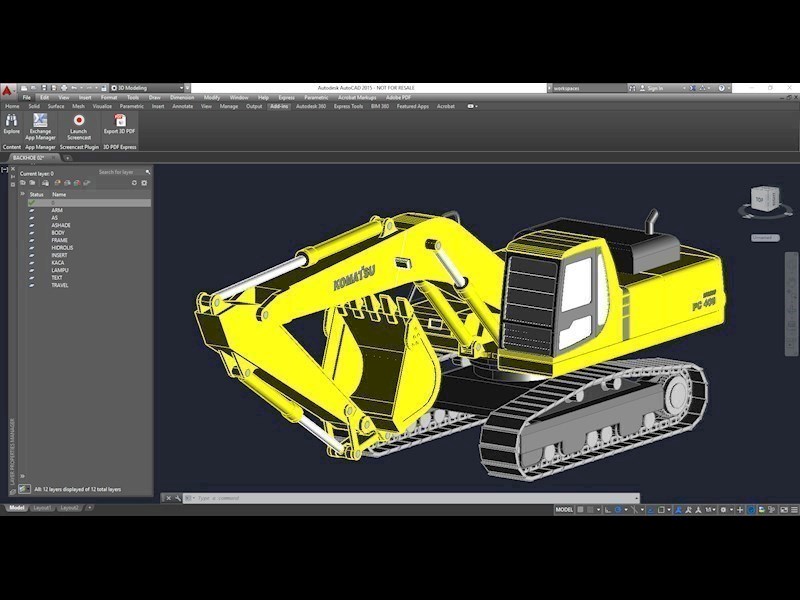
Task: Click the ribbon minimize toggle after Acrobat tab
Action: 470,106
